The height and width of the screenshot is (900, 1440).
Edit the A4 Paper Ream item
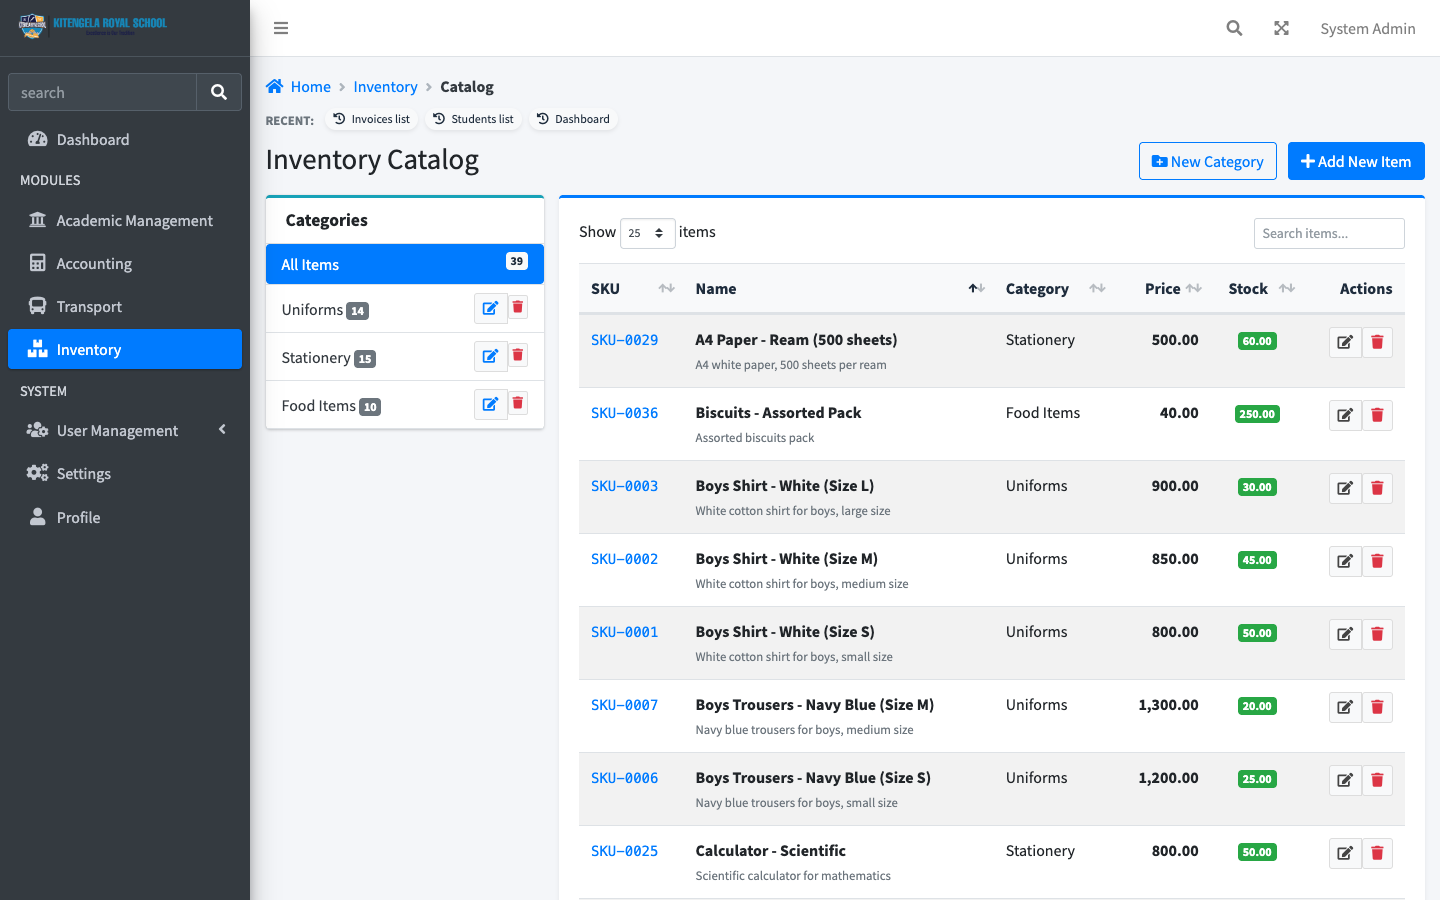point(1345,342)
